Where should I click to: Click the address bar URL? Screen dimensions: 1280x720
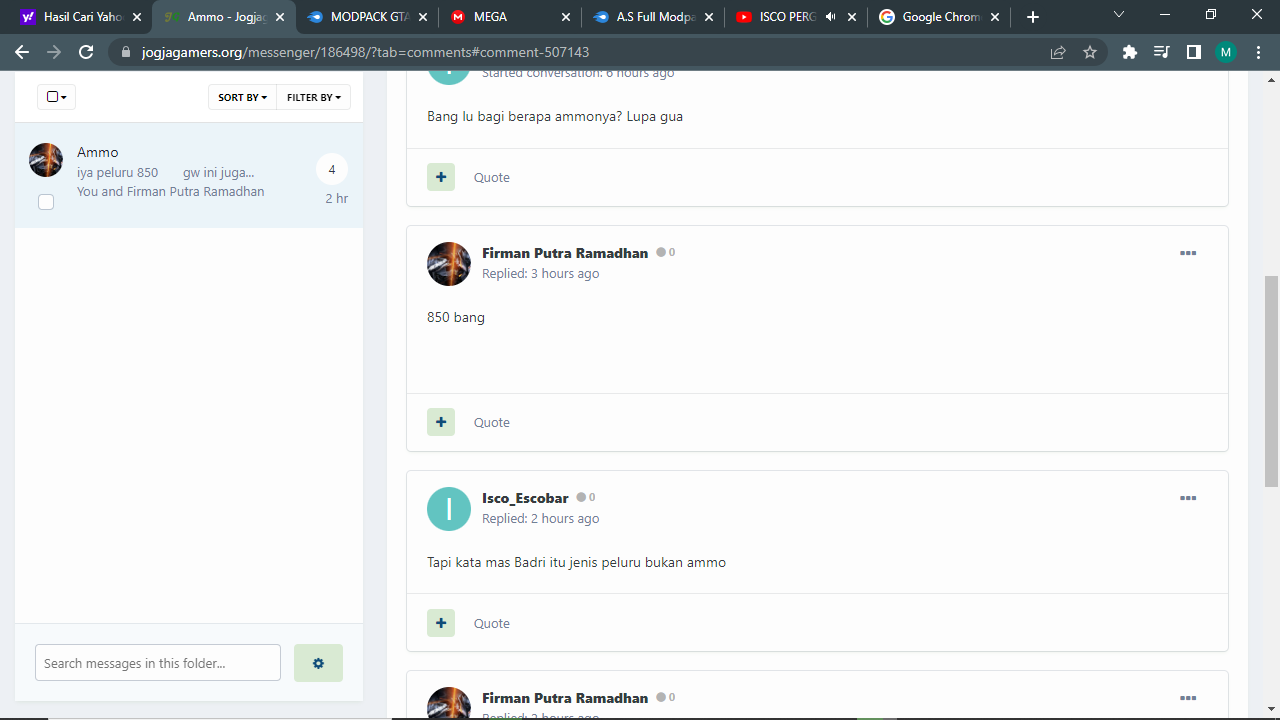coord(365,52)
